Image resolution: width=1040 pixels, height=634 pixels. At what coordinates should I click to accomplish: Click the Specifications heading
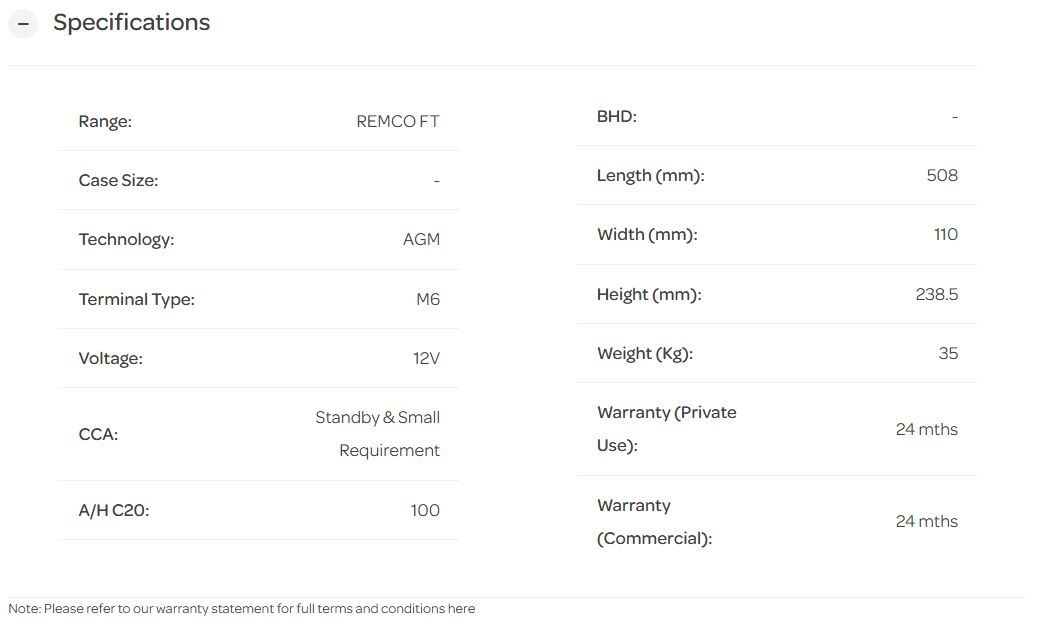point(131,23)
